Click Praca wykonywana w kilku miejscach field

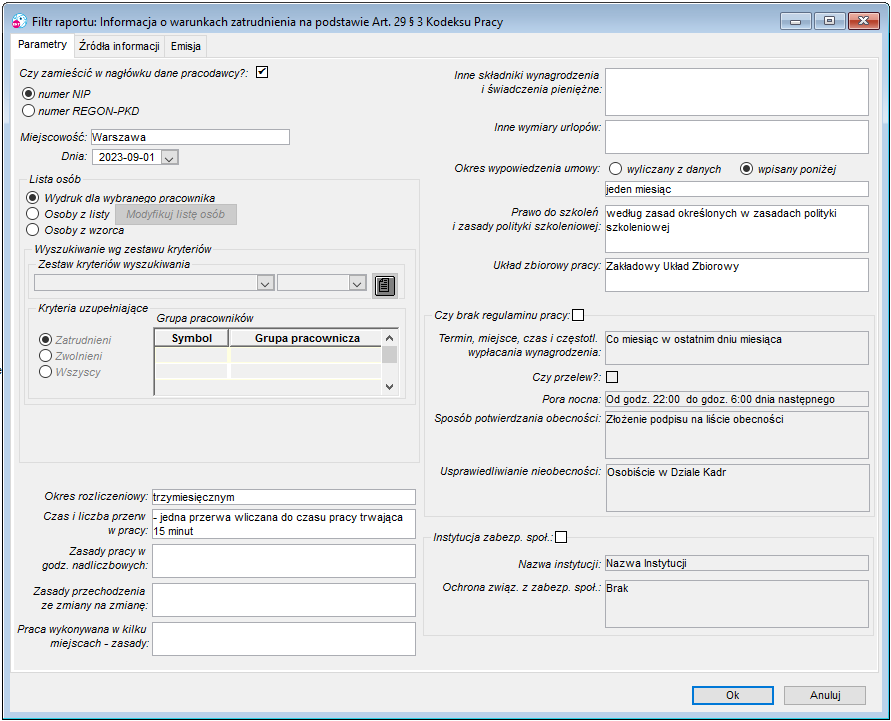coord(284,639)
